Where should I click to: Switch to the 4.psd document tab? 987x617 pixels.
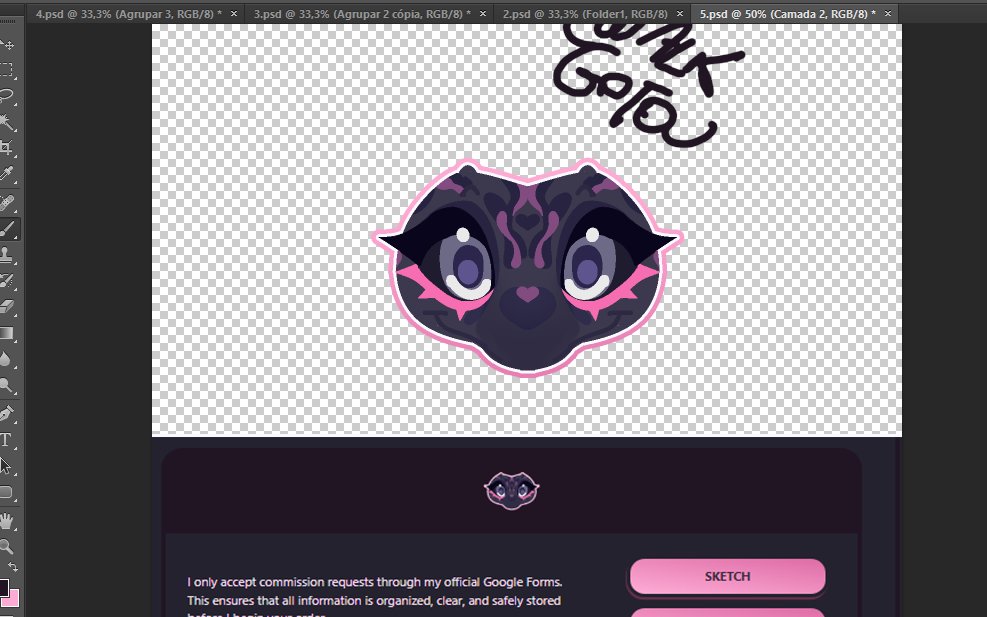pos(128,13)
